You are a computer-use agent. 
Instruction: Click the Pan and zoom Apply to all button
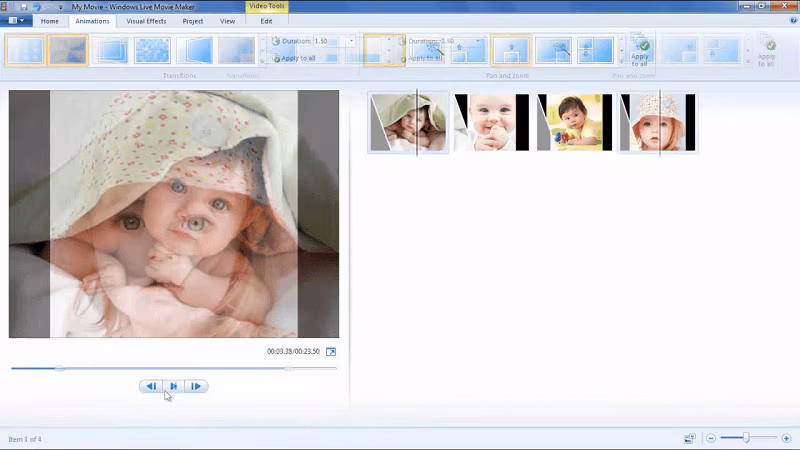coord(640,52)
